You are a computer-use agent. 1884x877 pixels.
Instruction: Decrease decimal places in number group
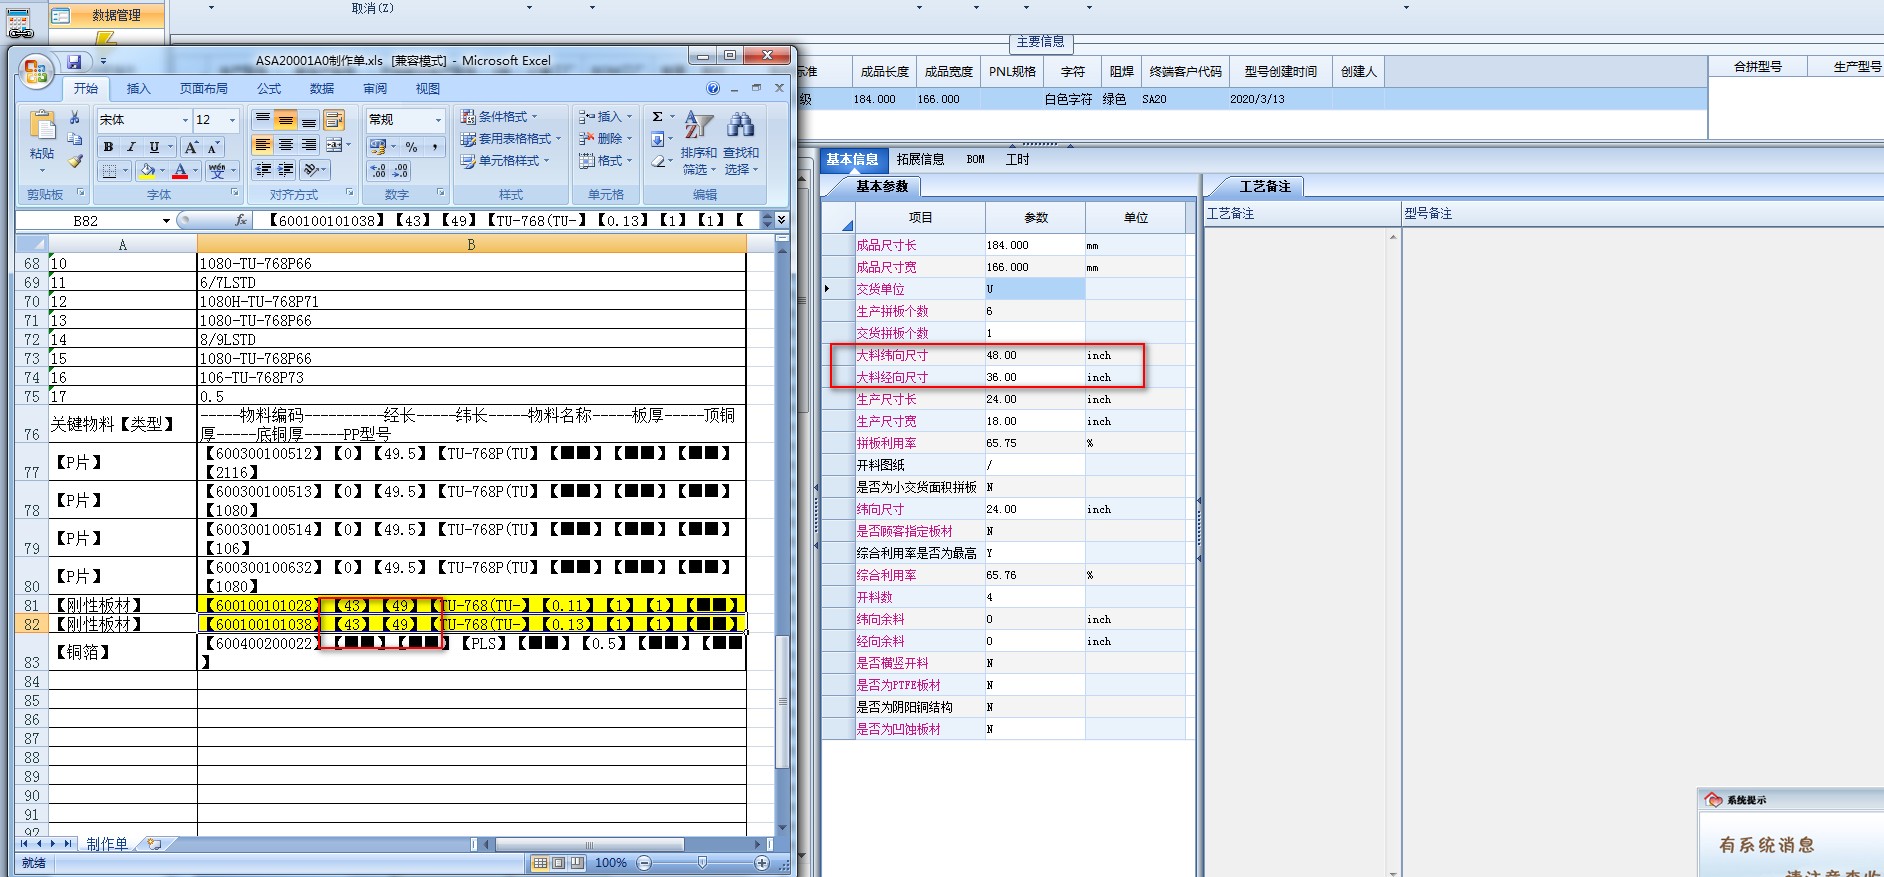pyautogui.click(x=401, y=171)
